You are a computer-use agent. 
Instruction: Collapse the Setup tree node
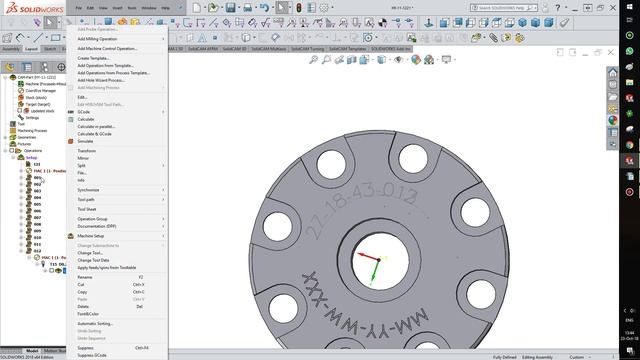[13, 157]
